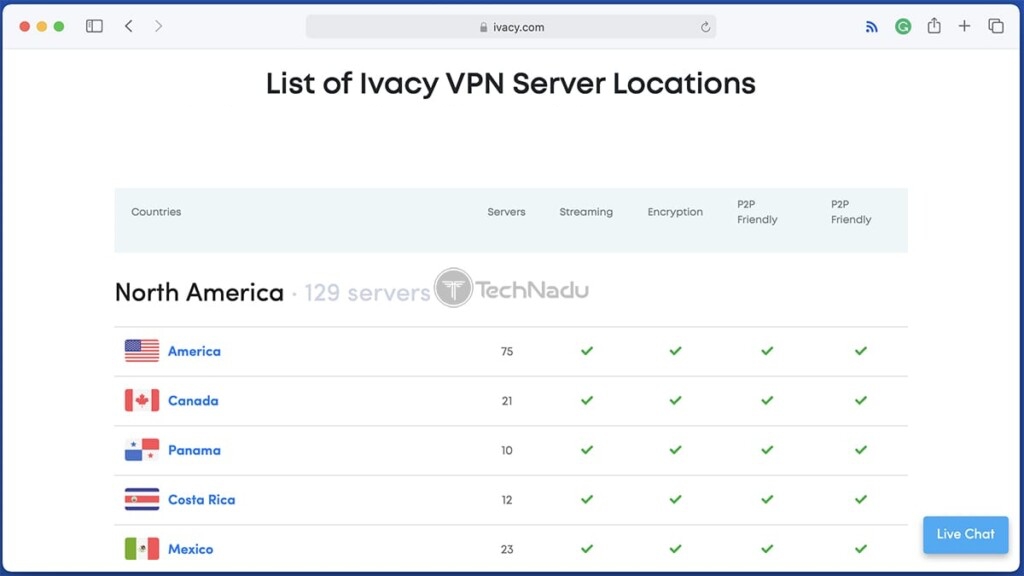Click the lock icon beside ivacy.com

(x=483, y=27)
